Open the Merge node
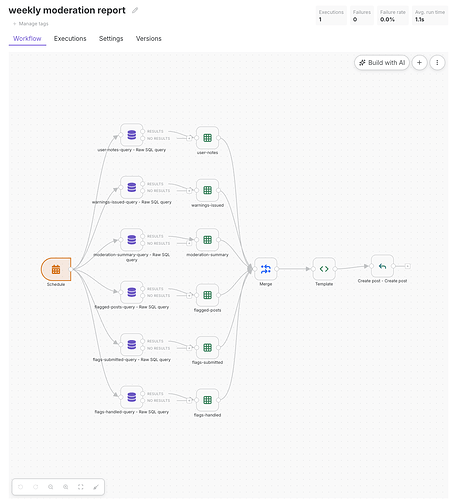The height and width of the screenshot is (500, 460). (x=266, y=269)
